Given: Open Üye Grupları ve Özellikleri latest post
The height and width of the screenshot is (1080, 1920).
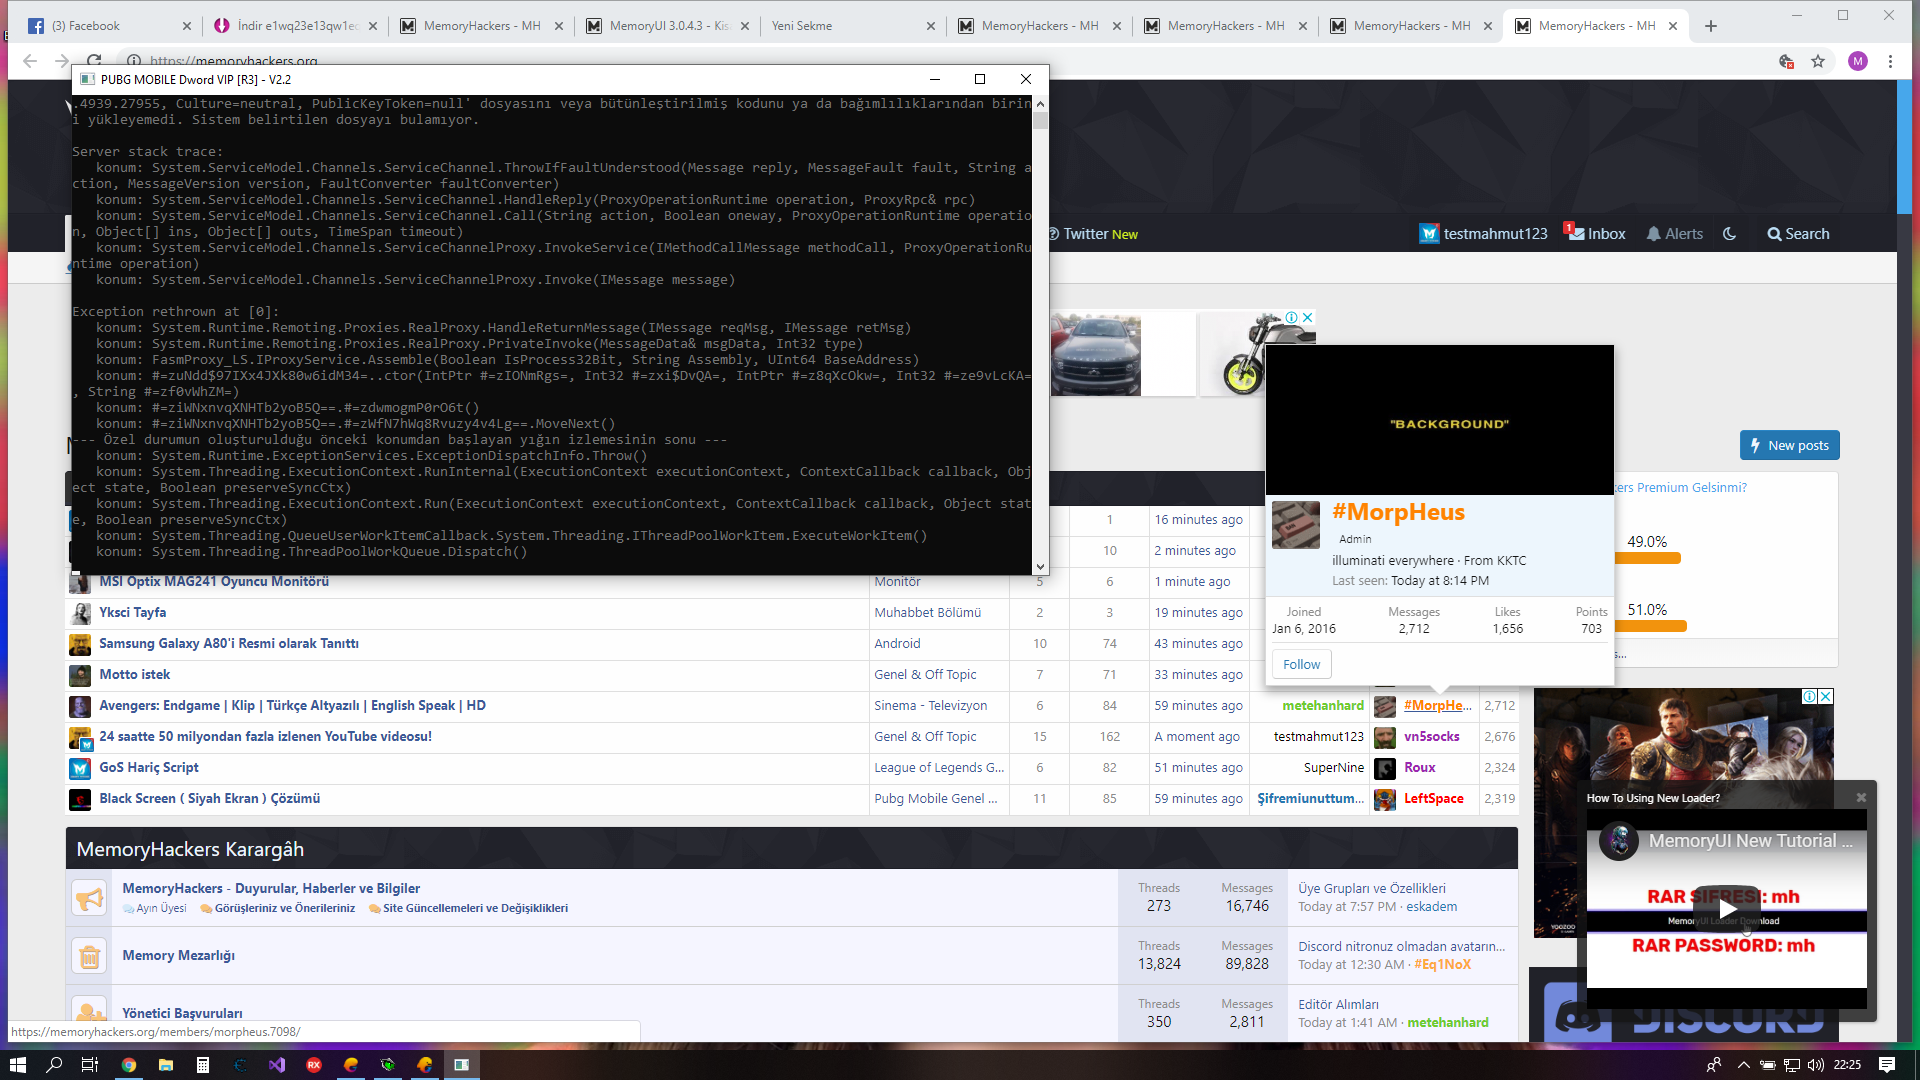Looking at the screenshot, I should click(x=1372, y=889).
